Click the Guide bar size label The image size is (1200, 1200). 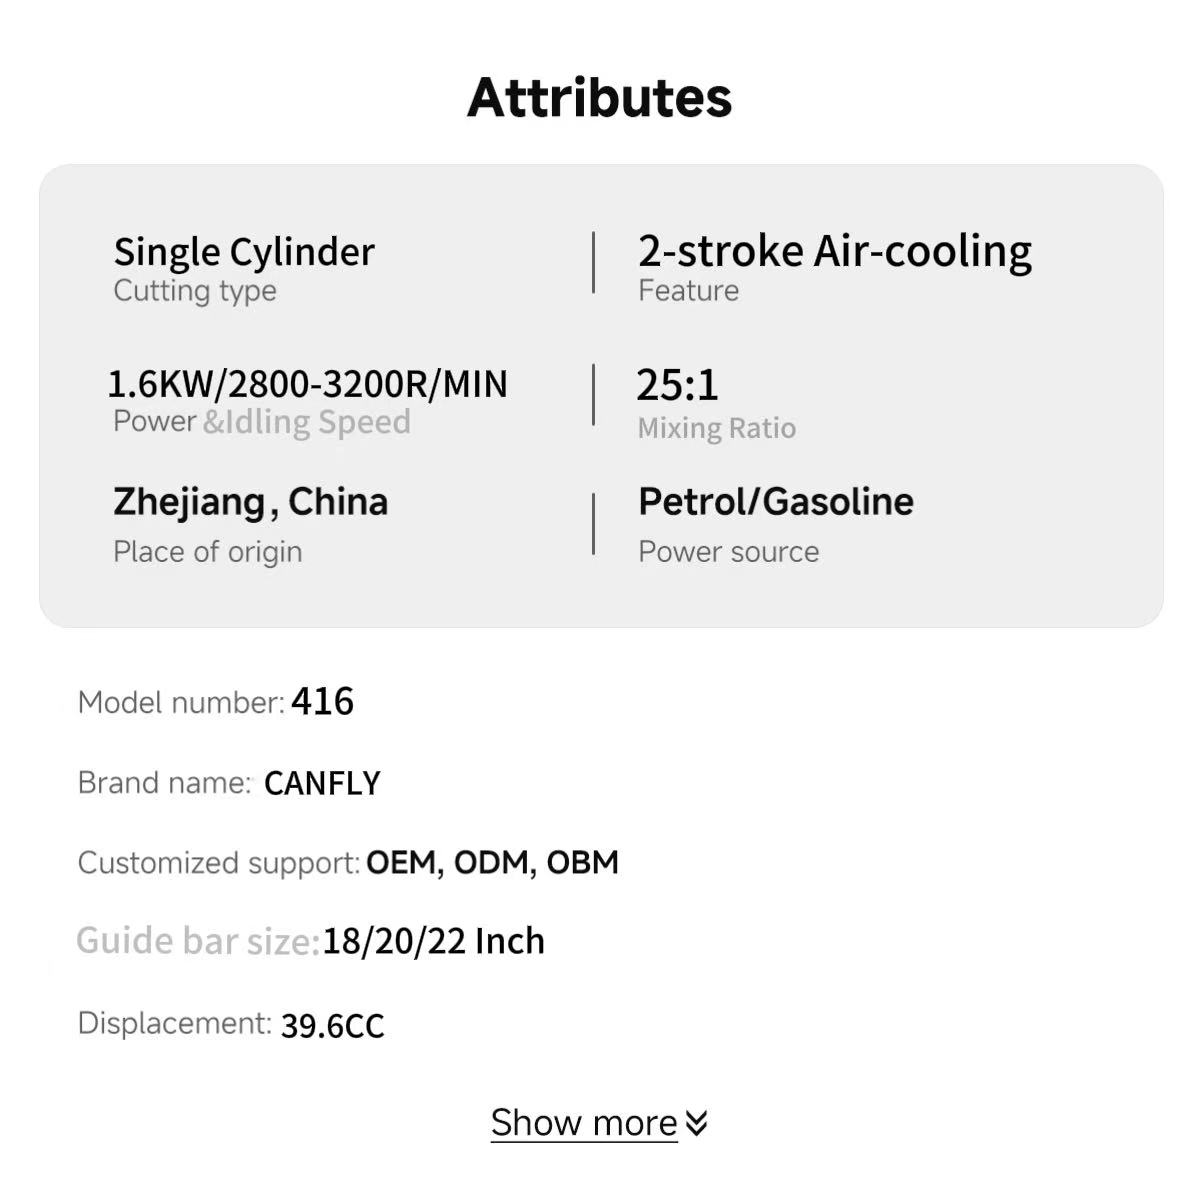tap(198, 941)
